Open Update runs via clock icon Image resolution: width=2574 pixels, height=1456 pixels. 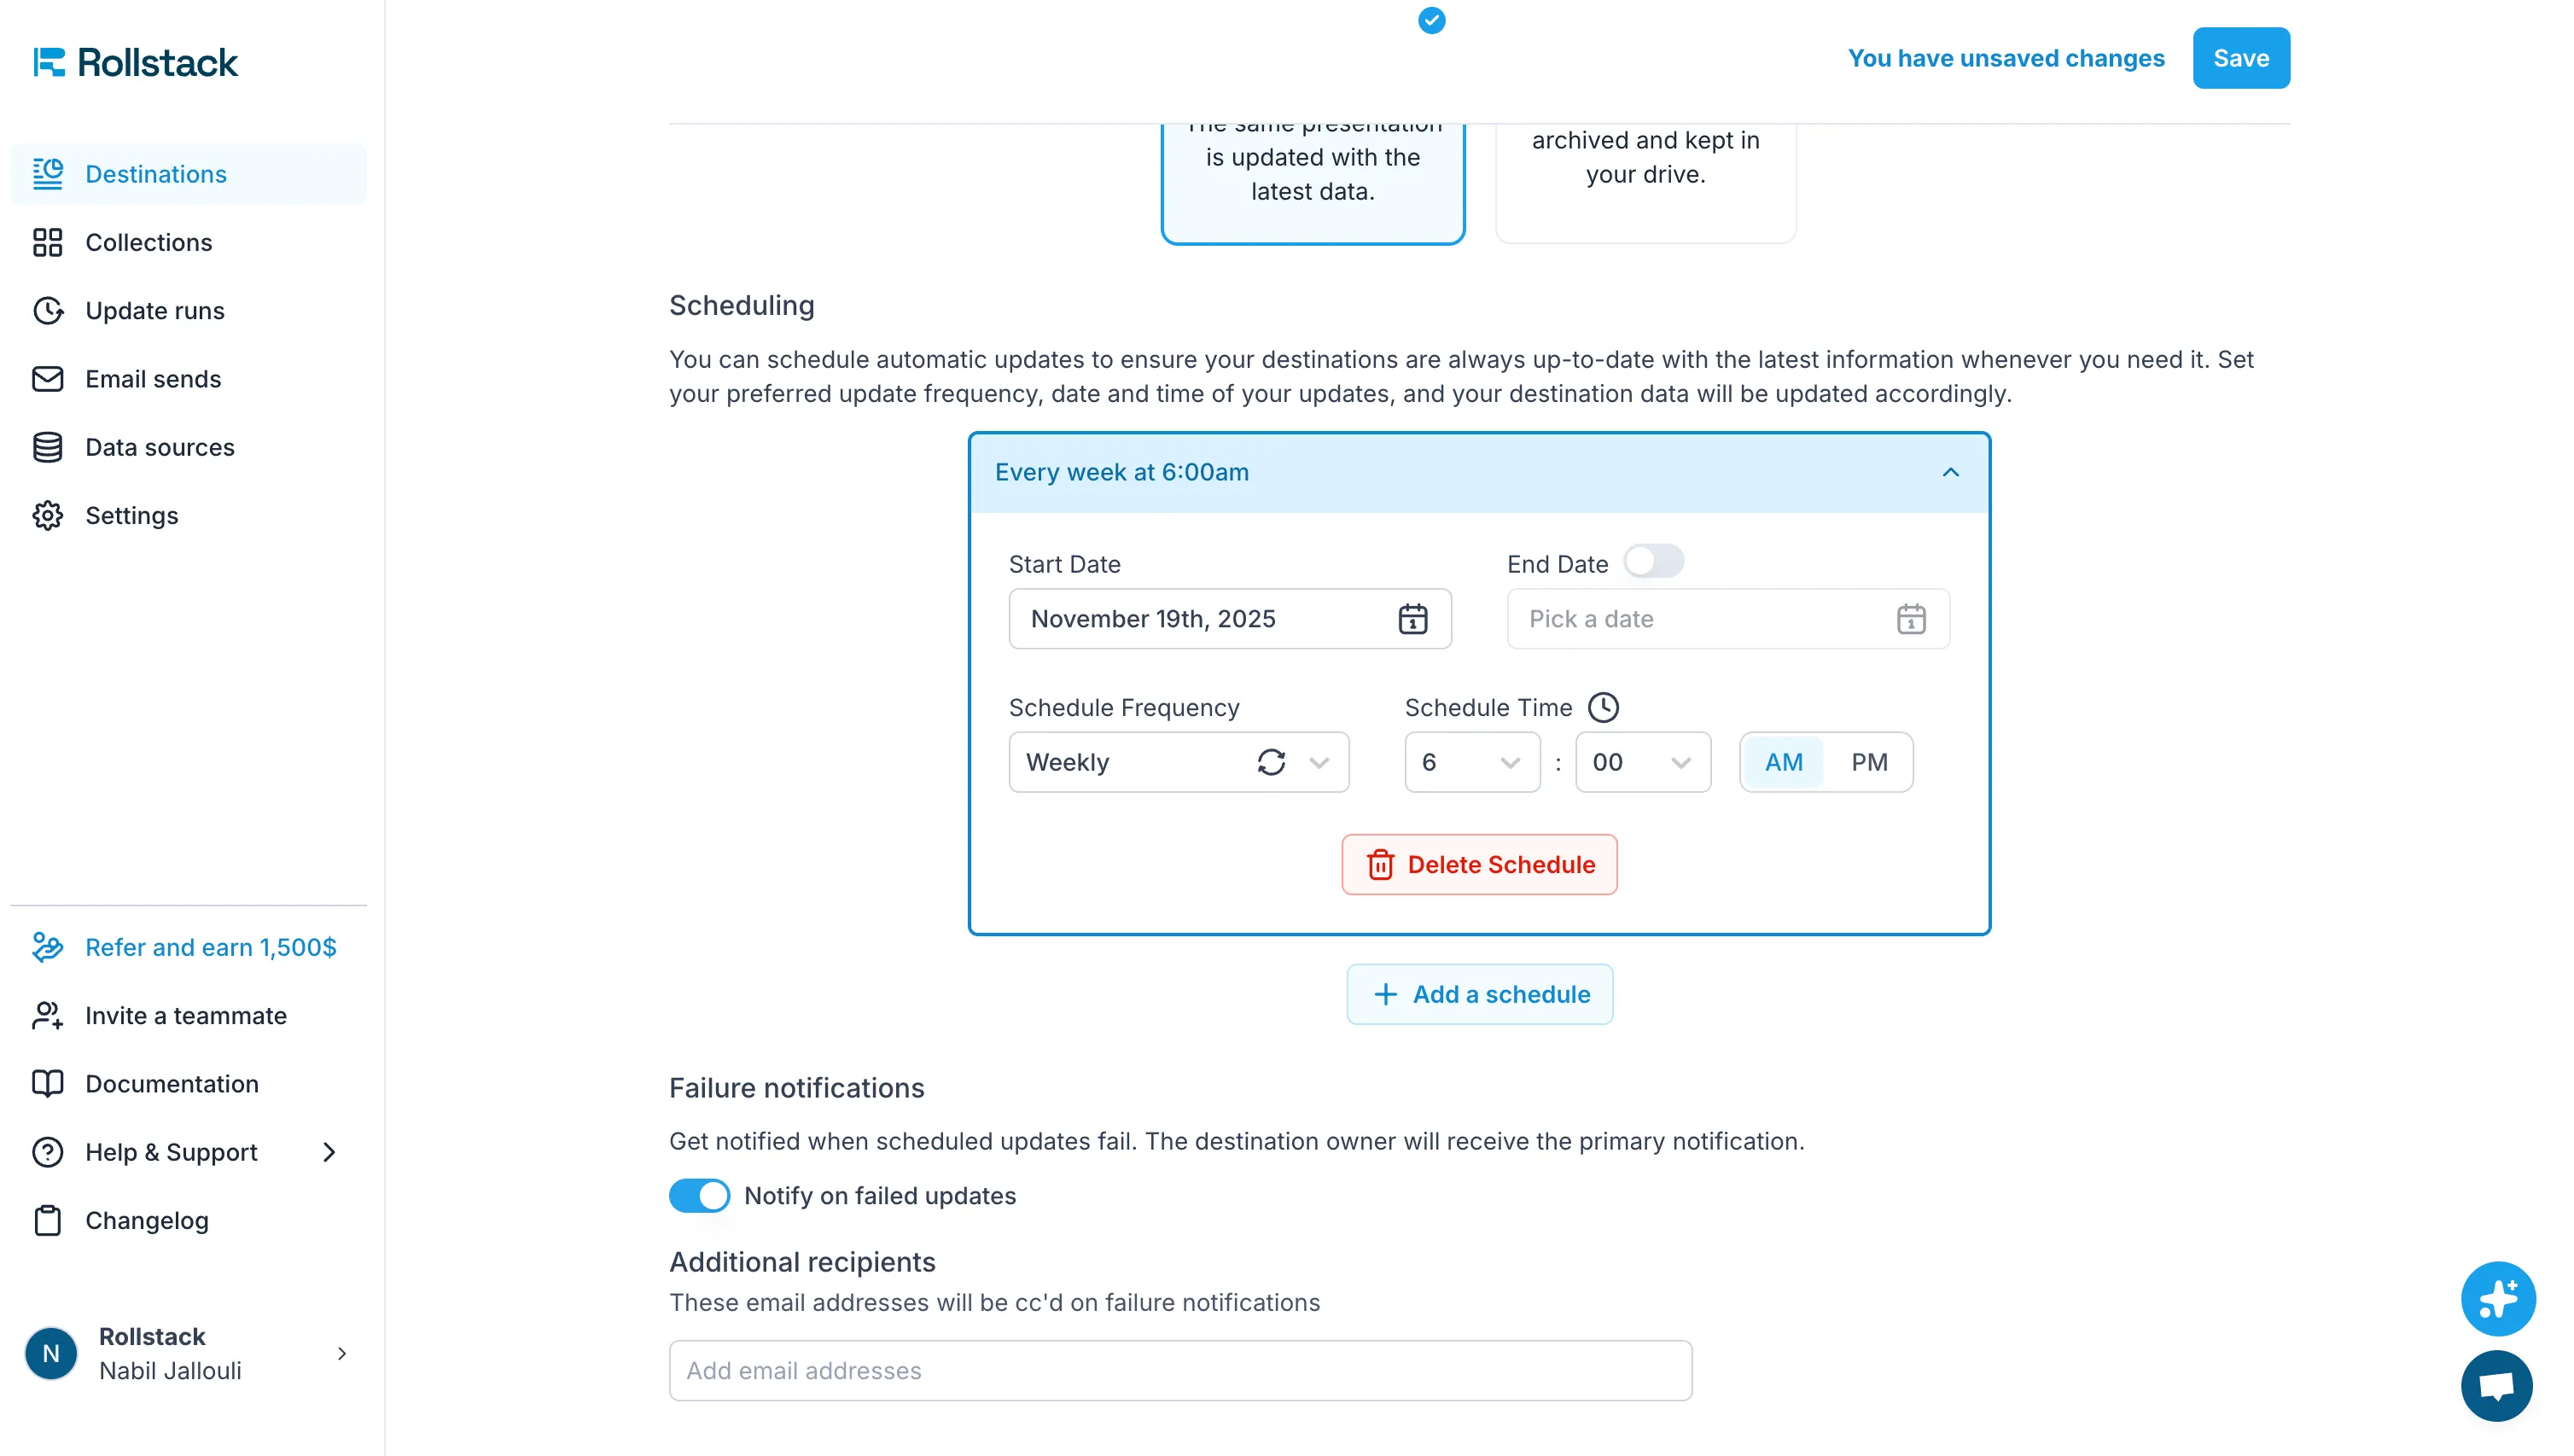tap(47, 310)
